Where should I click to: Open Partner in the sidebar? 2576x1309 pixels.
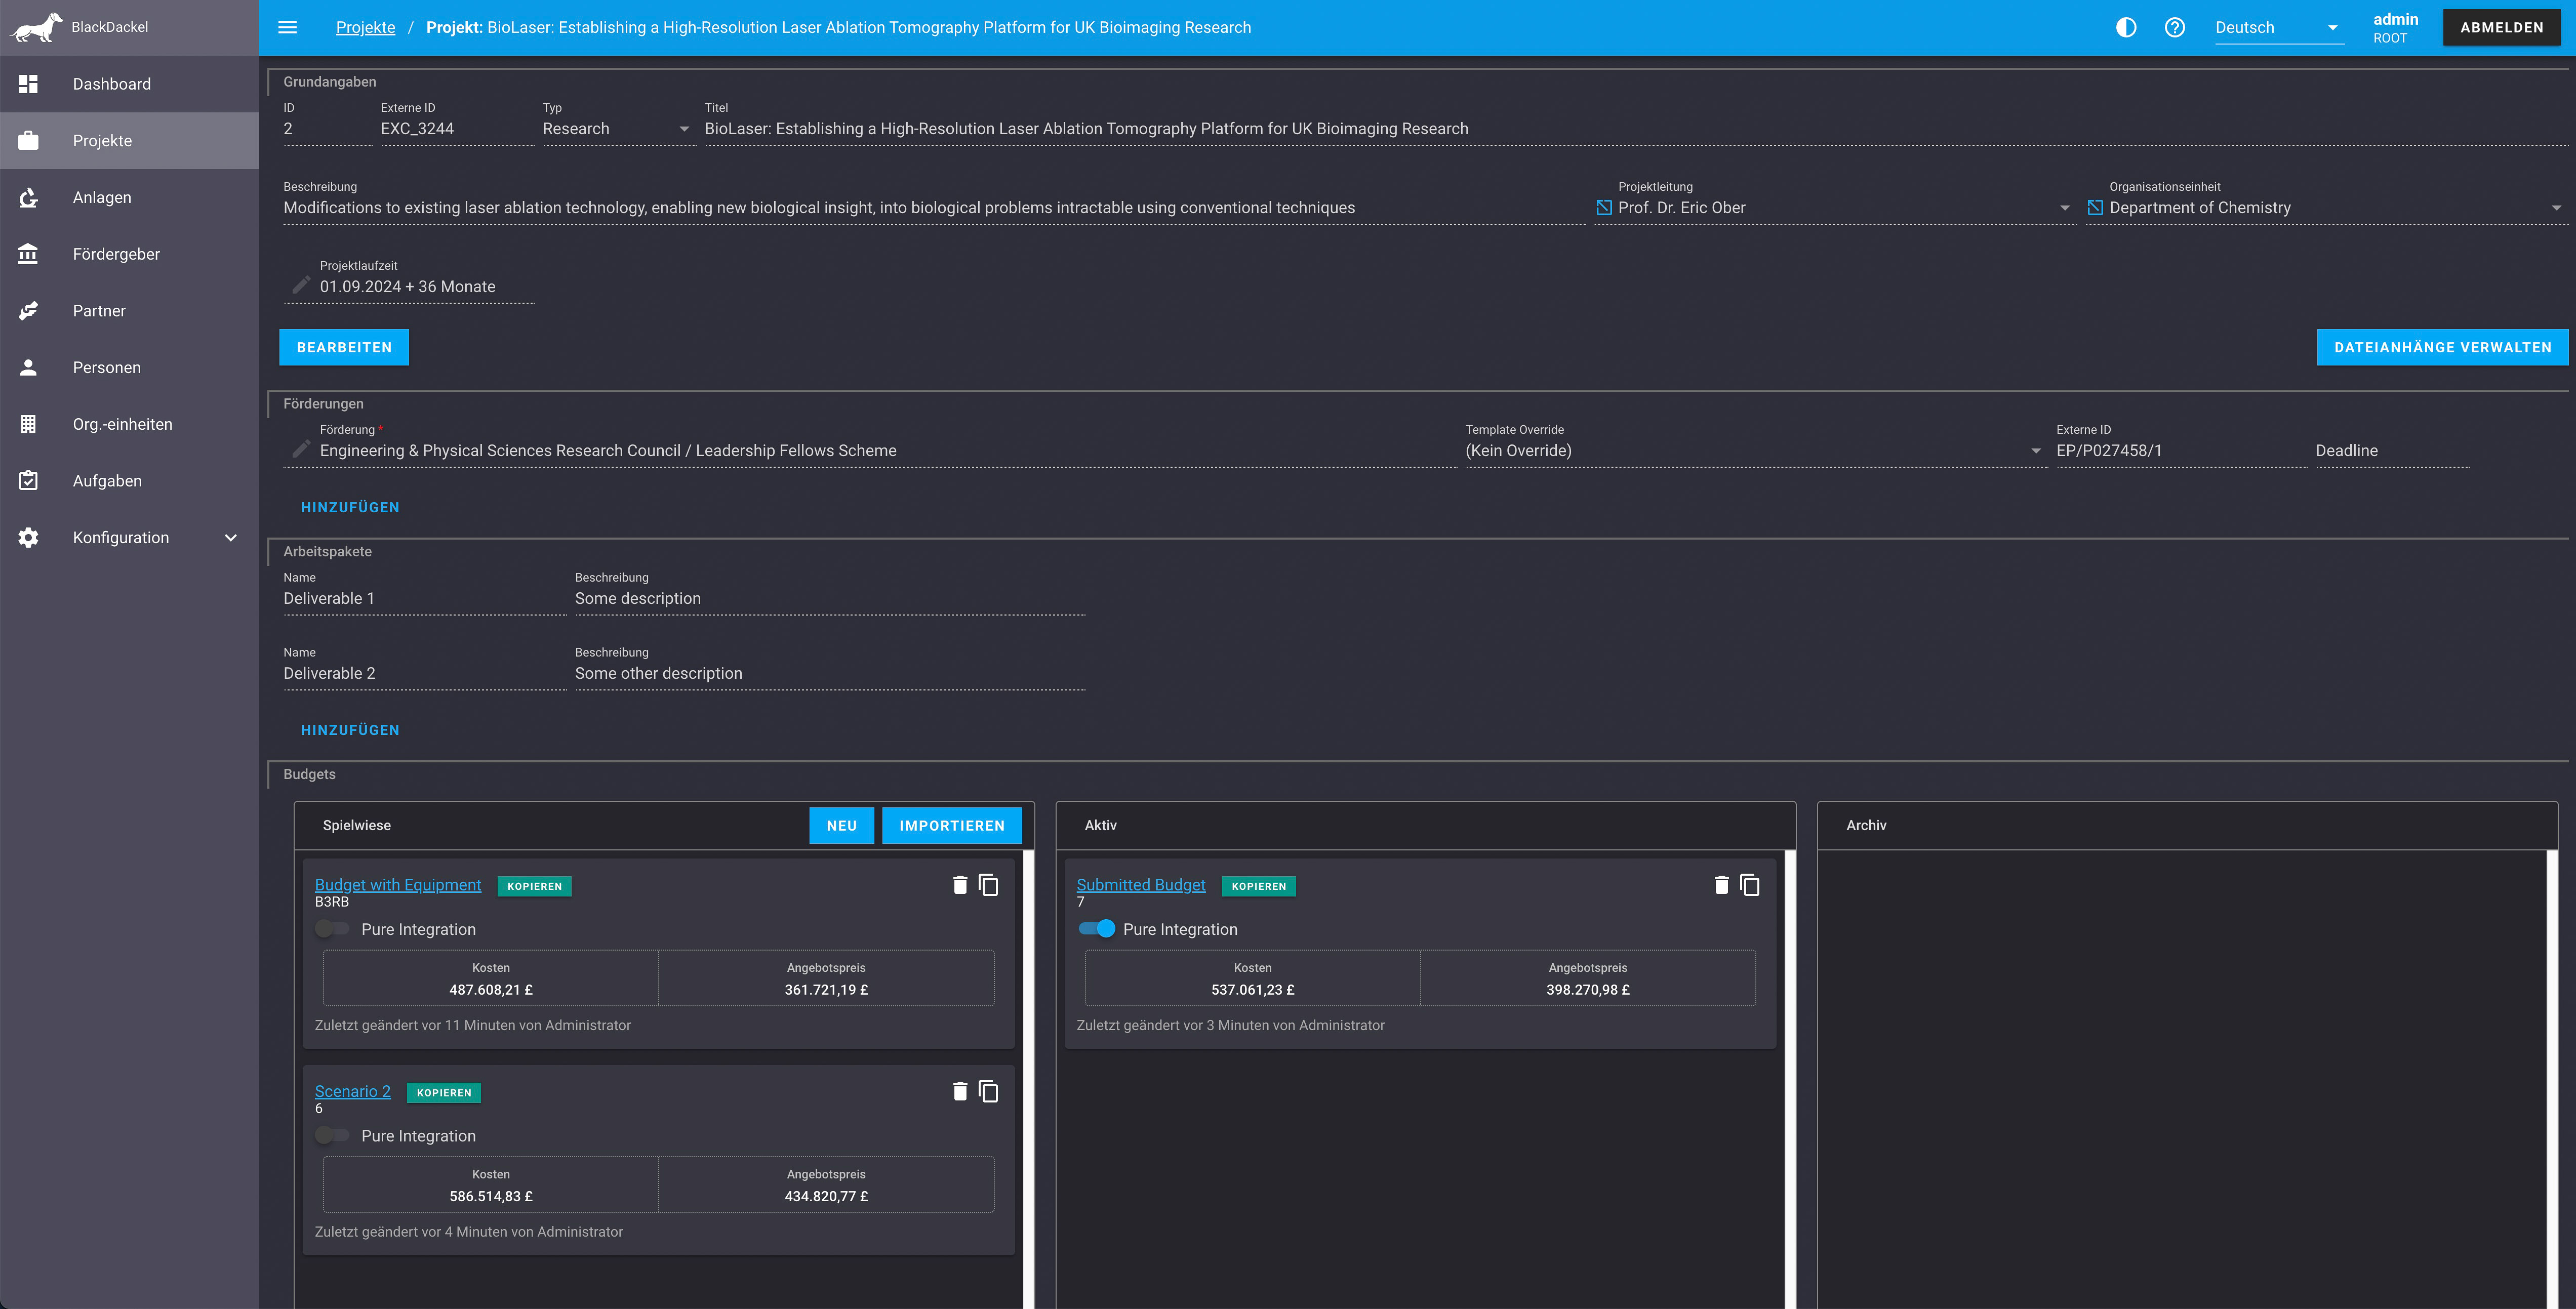(x=129, y=310)
